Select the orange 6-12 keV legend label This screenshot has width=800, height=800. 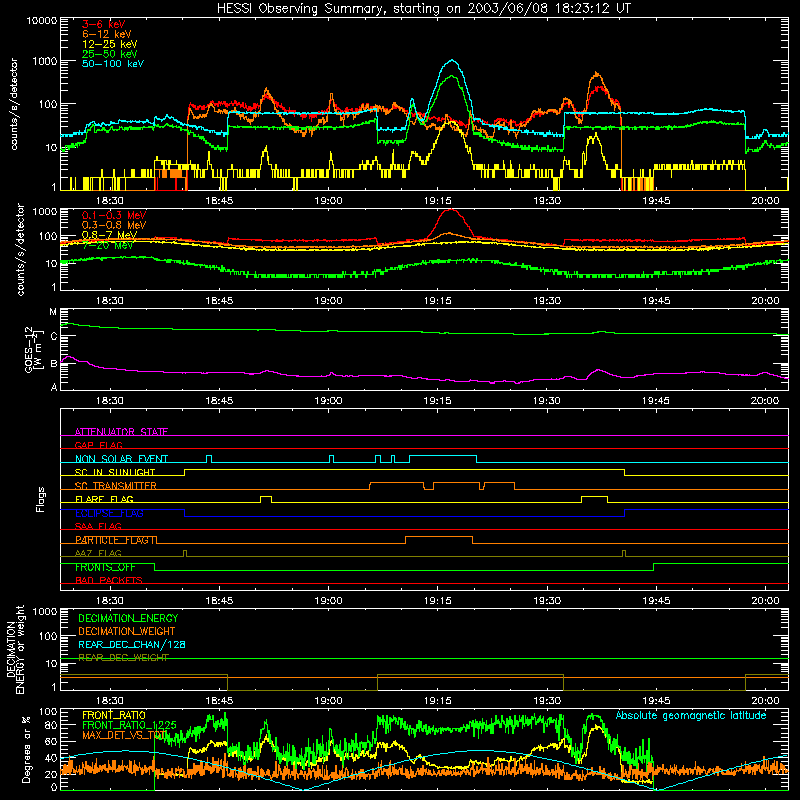[x=107, y=34]
